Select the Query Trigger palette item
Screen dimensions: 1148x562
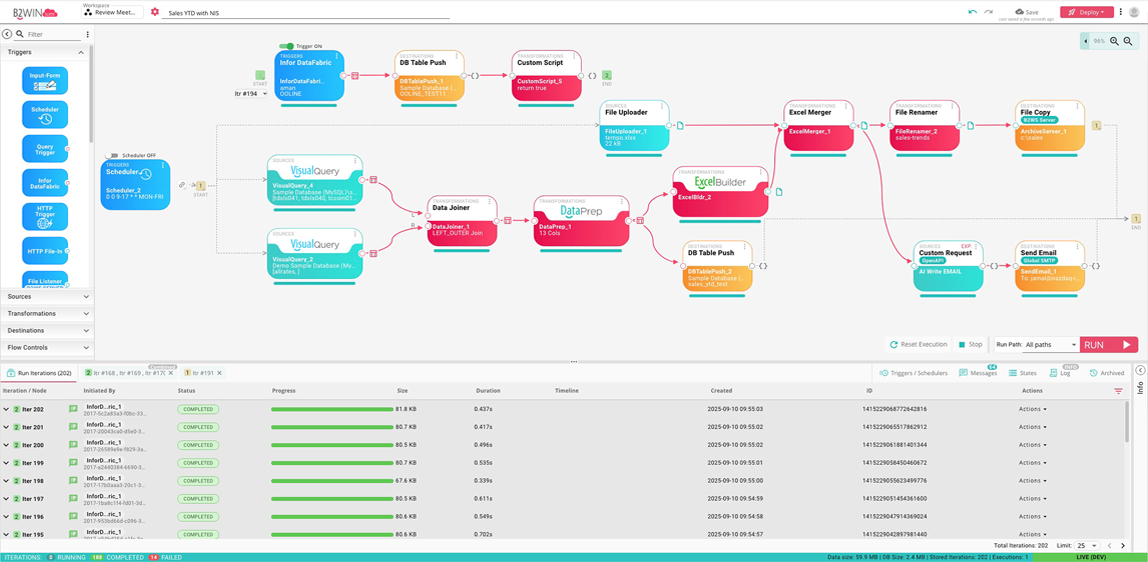[45, 149]
